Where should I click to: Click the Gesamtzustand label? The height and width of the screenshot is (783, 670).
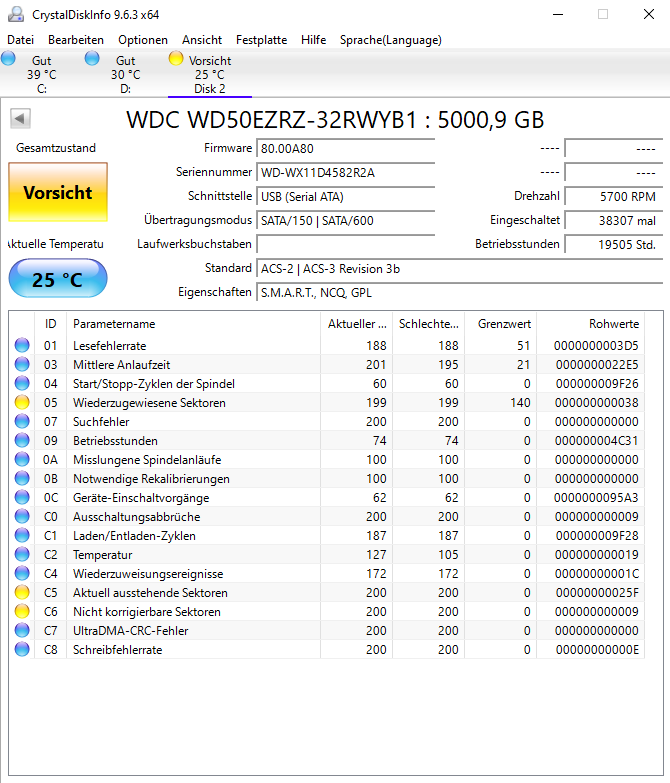point(56,148)
